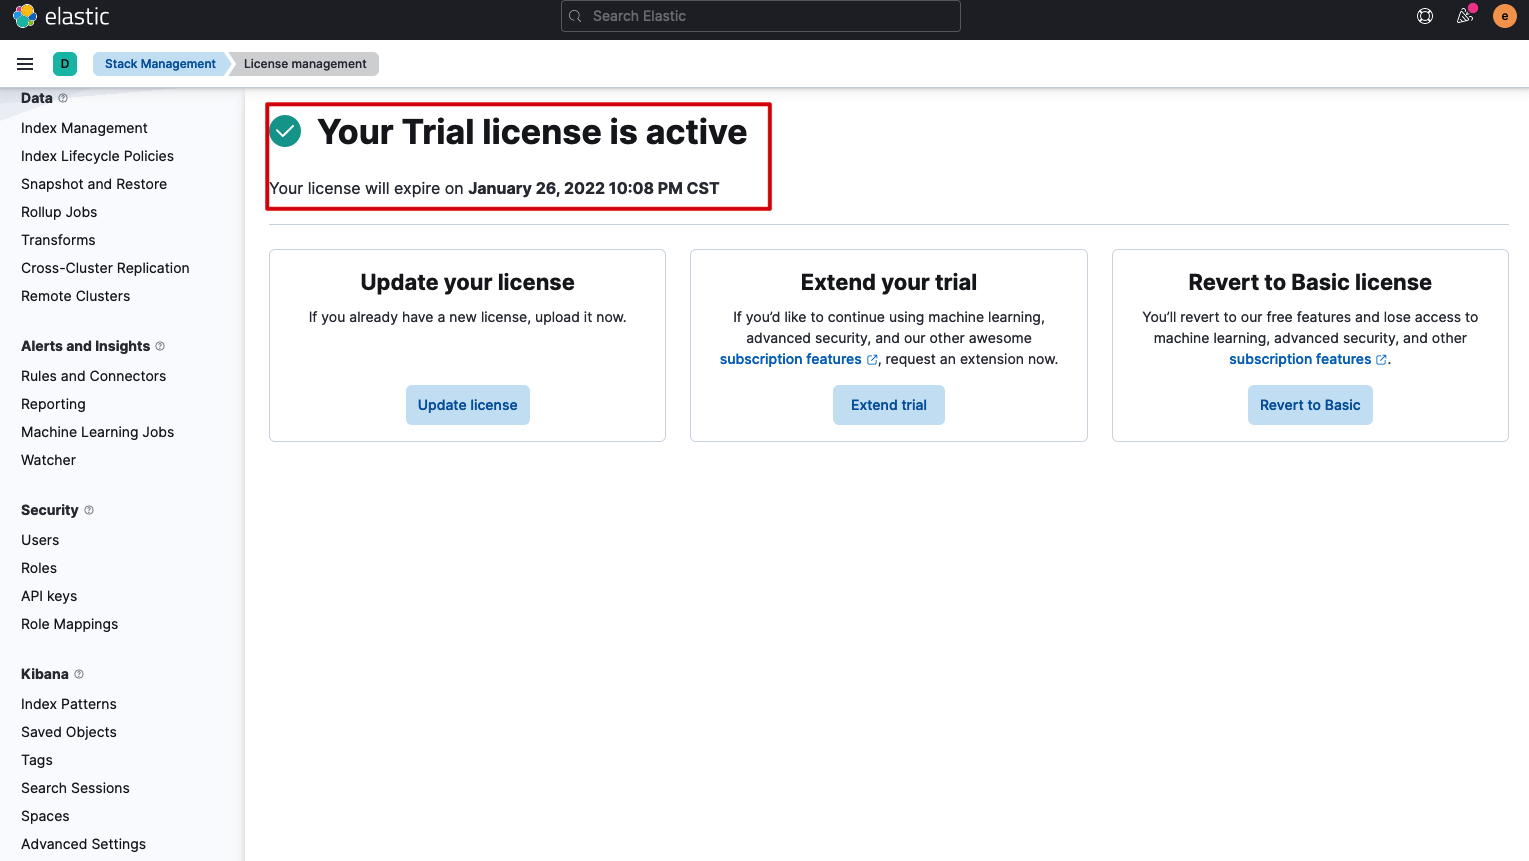Viewport: 1529px width, 861px height.
Task: Open the hamburger navigation menu
Action: (25, 64)
